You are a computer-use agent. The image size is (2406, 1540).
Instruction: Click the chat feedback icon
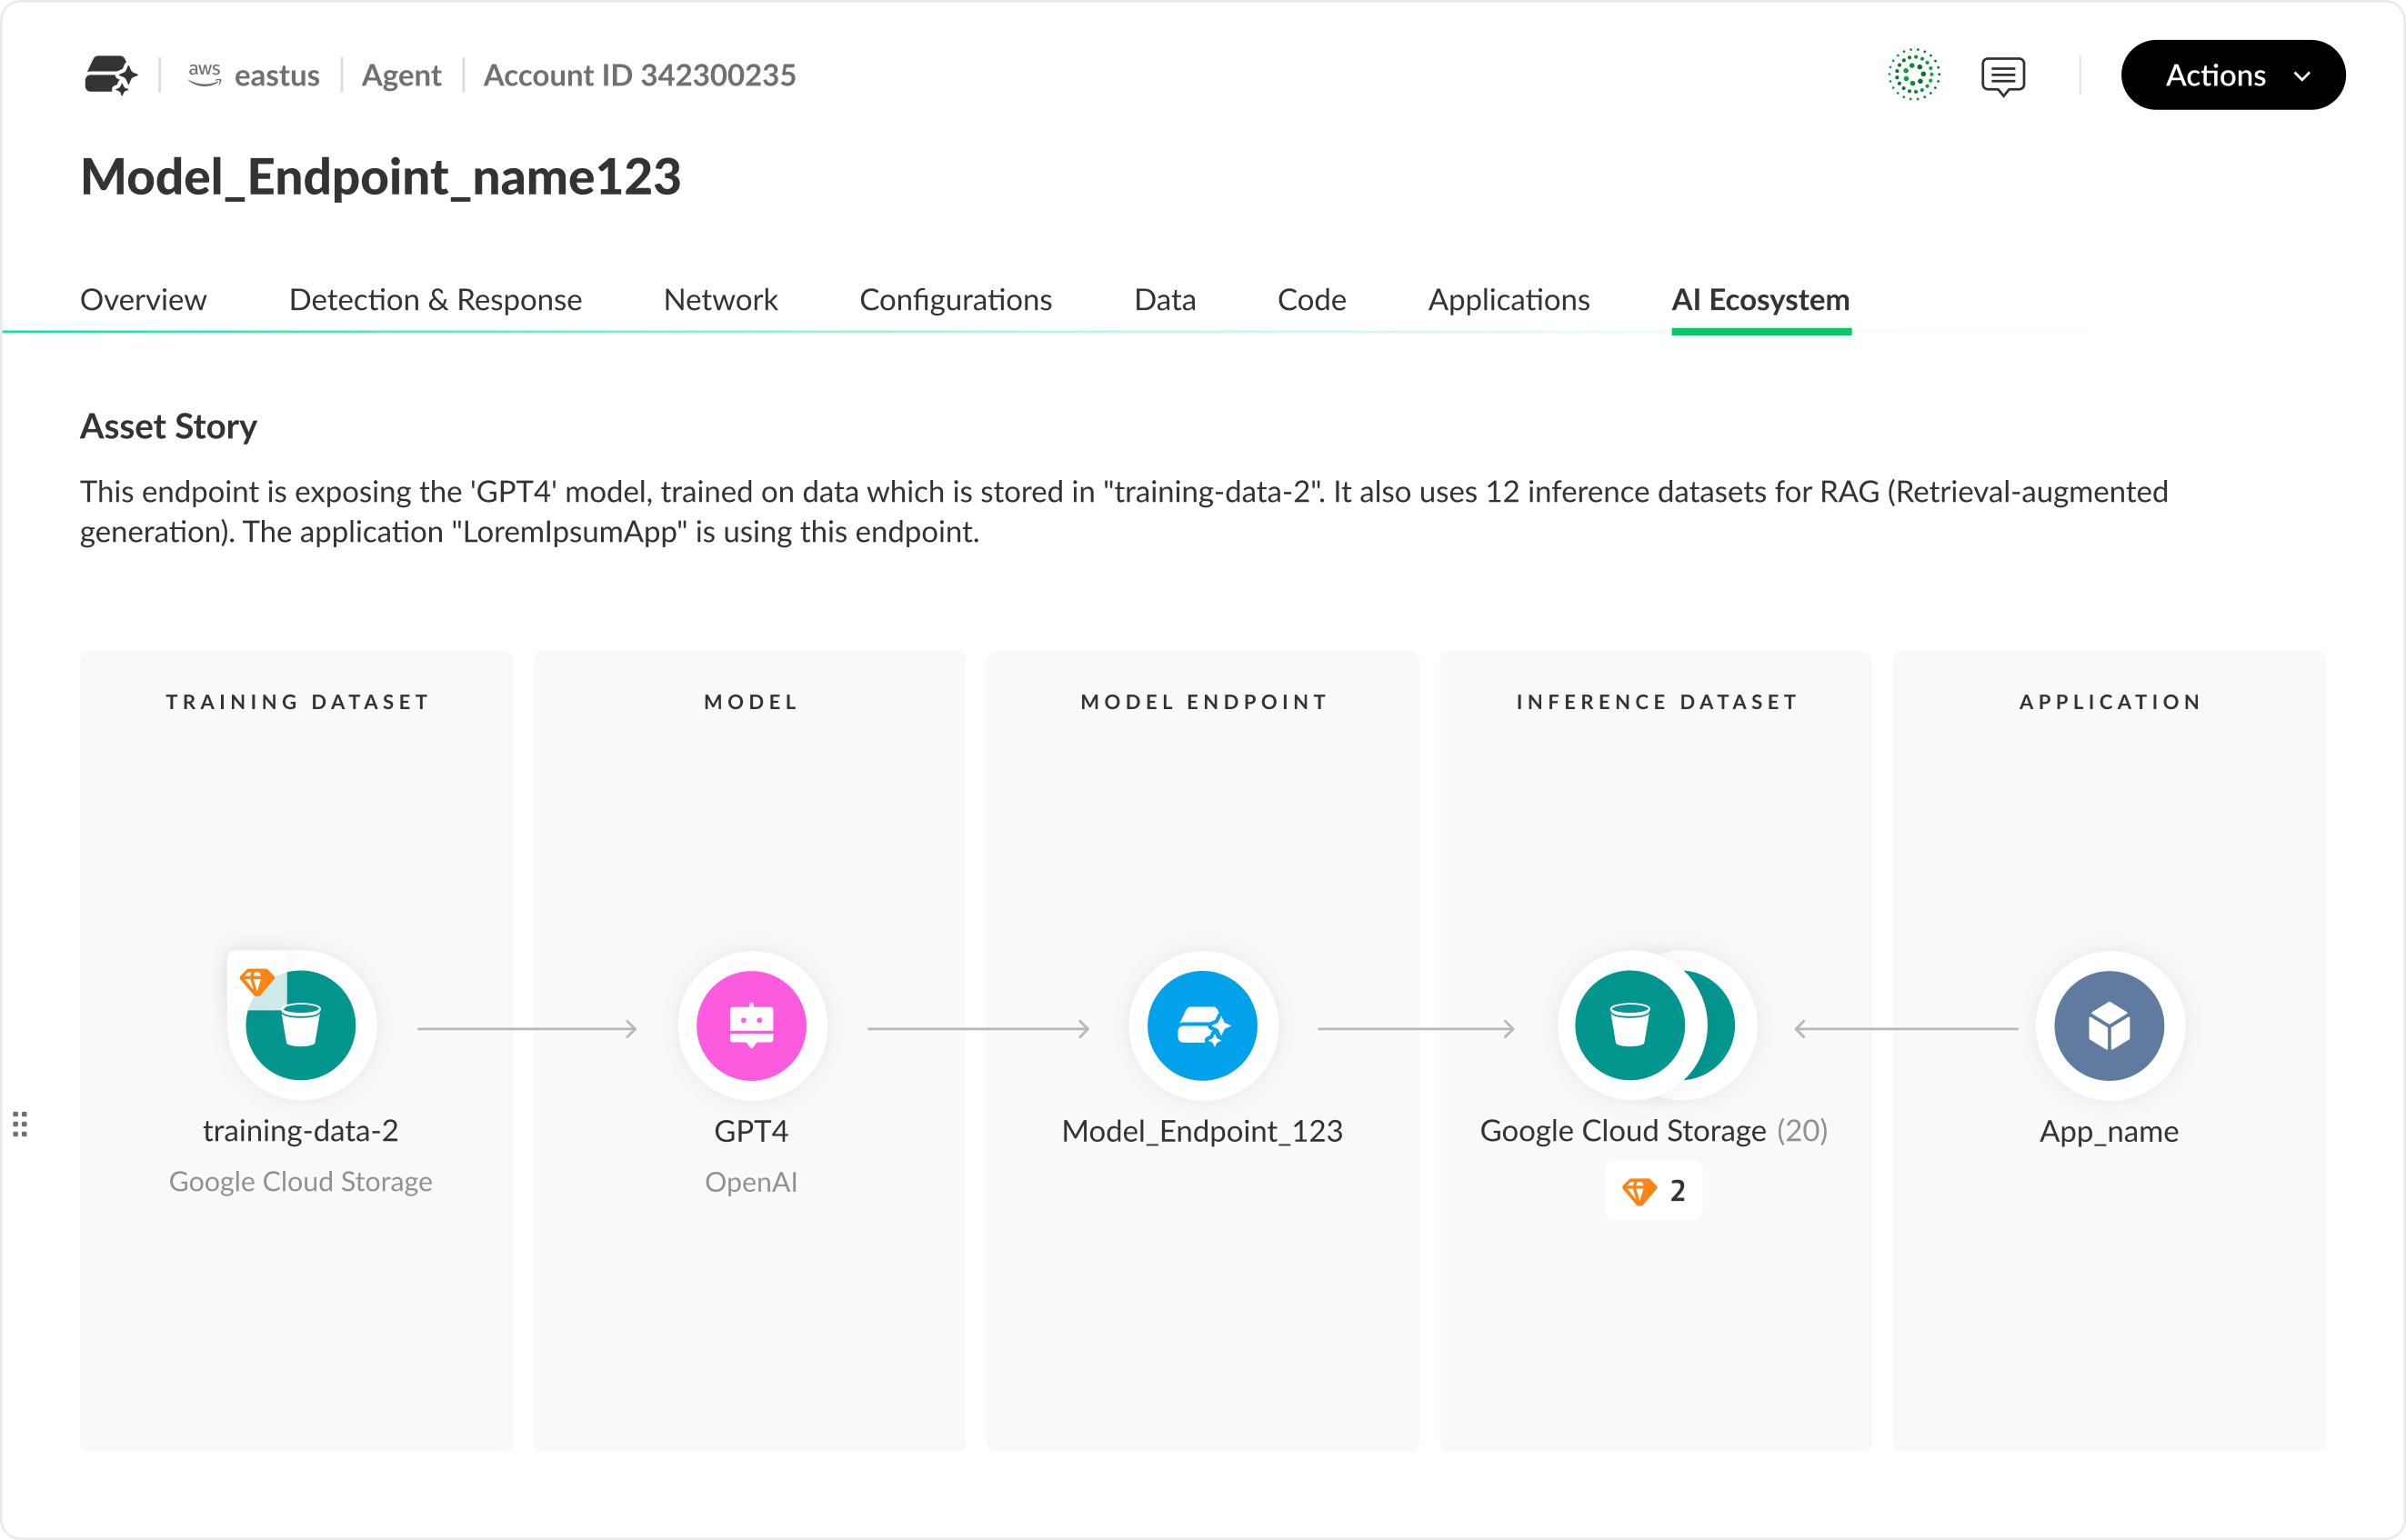tap(2003, 74)
